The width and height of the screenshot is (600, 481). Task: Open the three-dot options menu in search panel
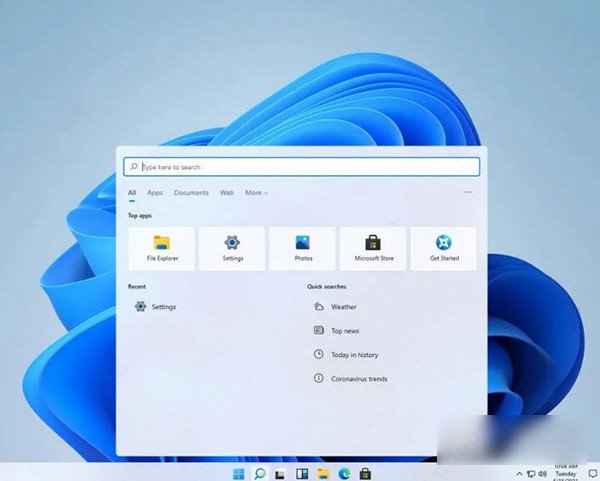468,193
